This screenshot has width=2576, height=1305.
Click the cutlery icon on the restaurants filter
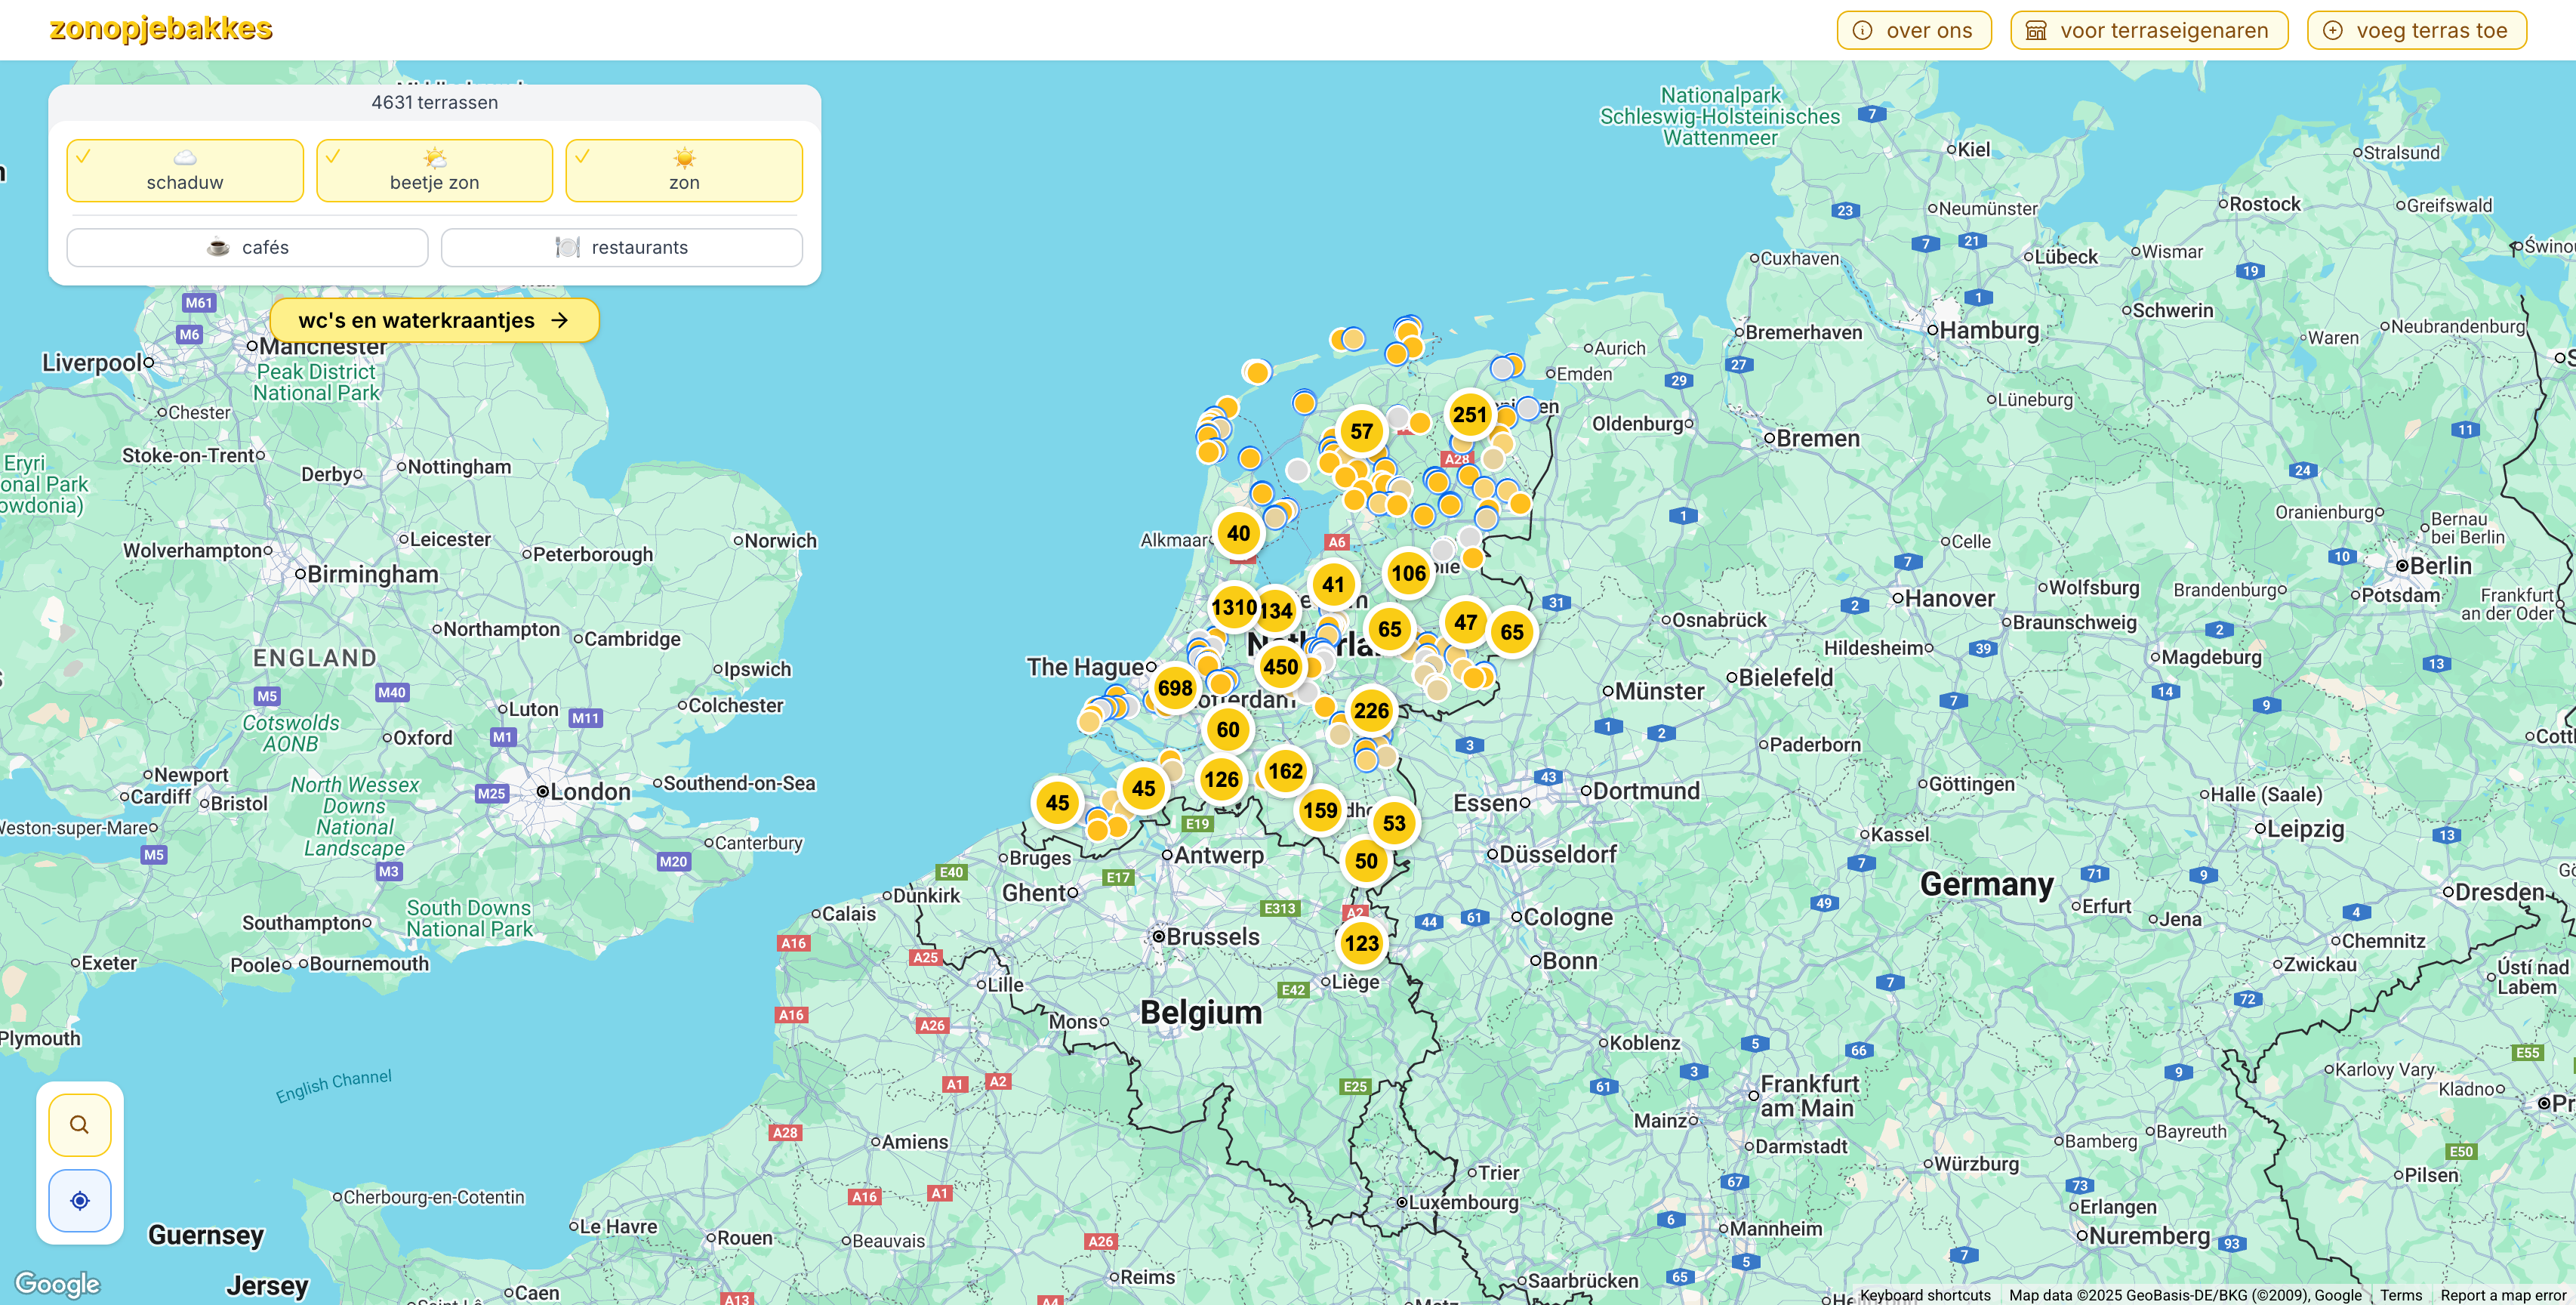click(567, 246)
